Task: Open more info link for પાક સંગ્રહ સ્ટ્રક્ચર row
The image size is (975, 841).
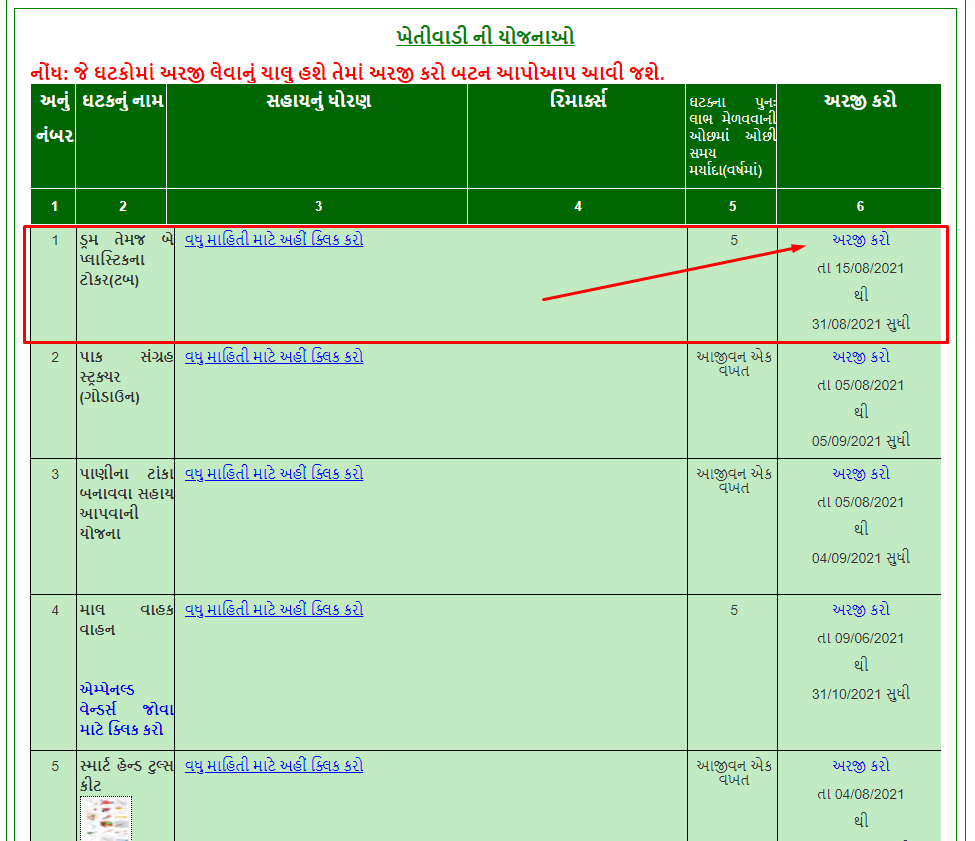Action: click(274, 356)
